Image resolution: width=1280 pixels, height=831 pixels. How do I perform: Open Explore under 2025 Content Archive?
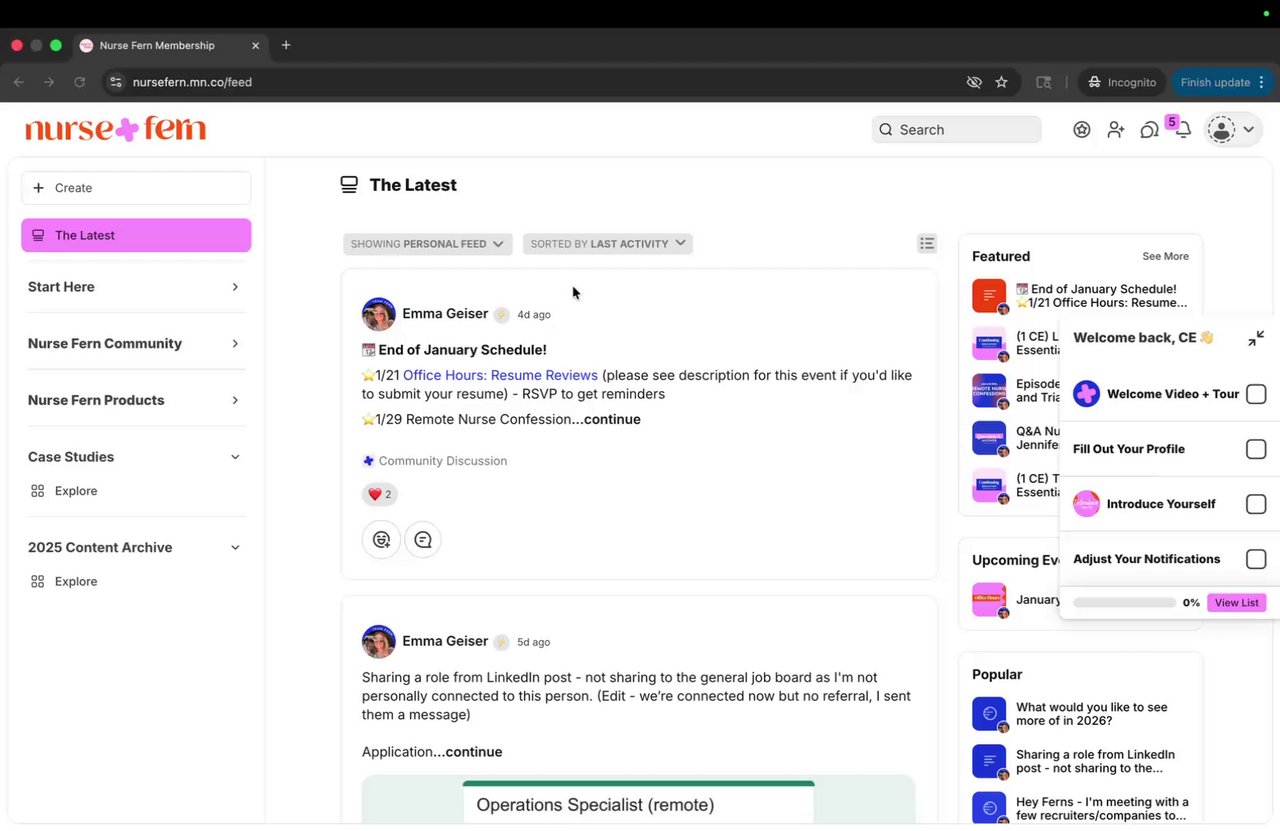76,582
